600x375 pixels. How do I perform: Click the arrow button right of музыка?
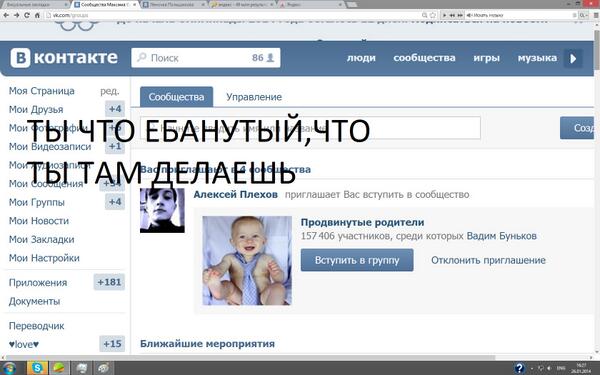573,59
